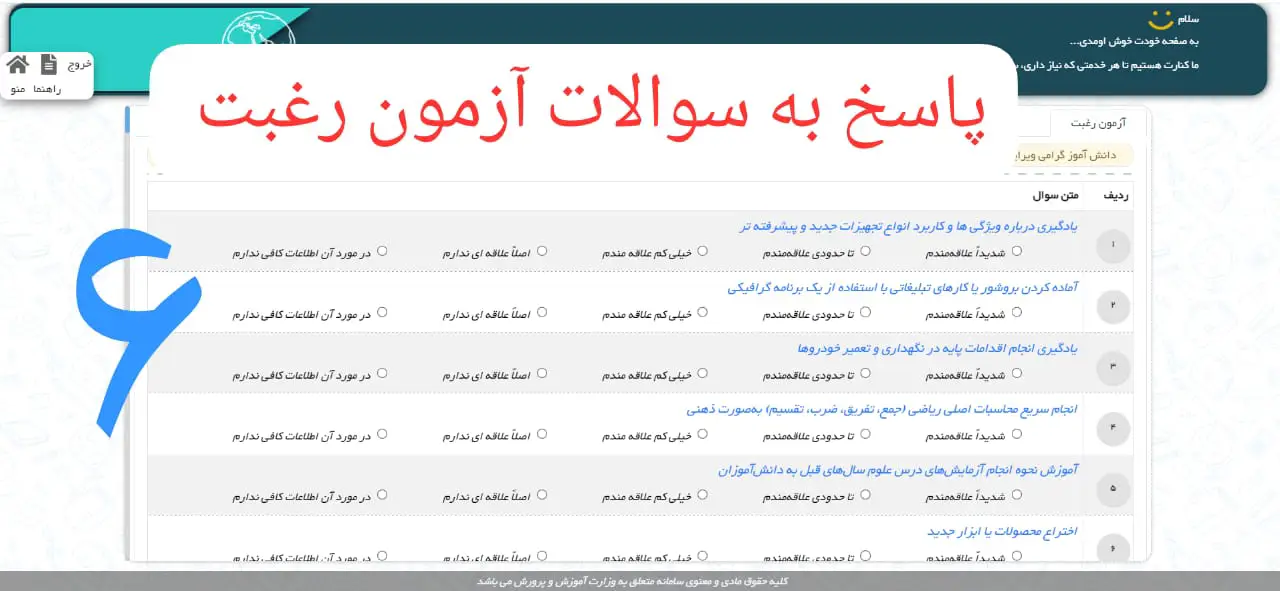Image resolution: width=1280 pixels, height=591 pixels.
Task: Select شدیداً علاقه‌مندم for question 6
Action: pos(1016,557)
